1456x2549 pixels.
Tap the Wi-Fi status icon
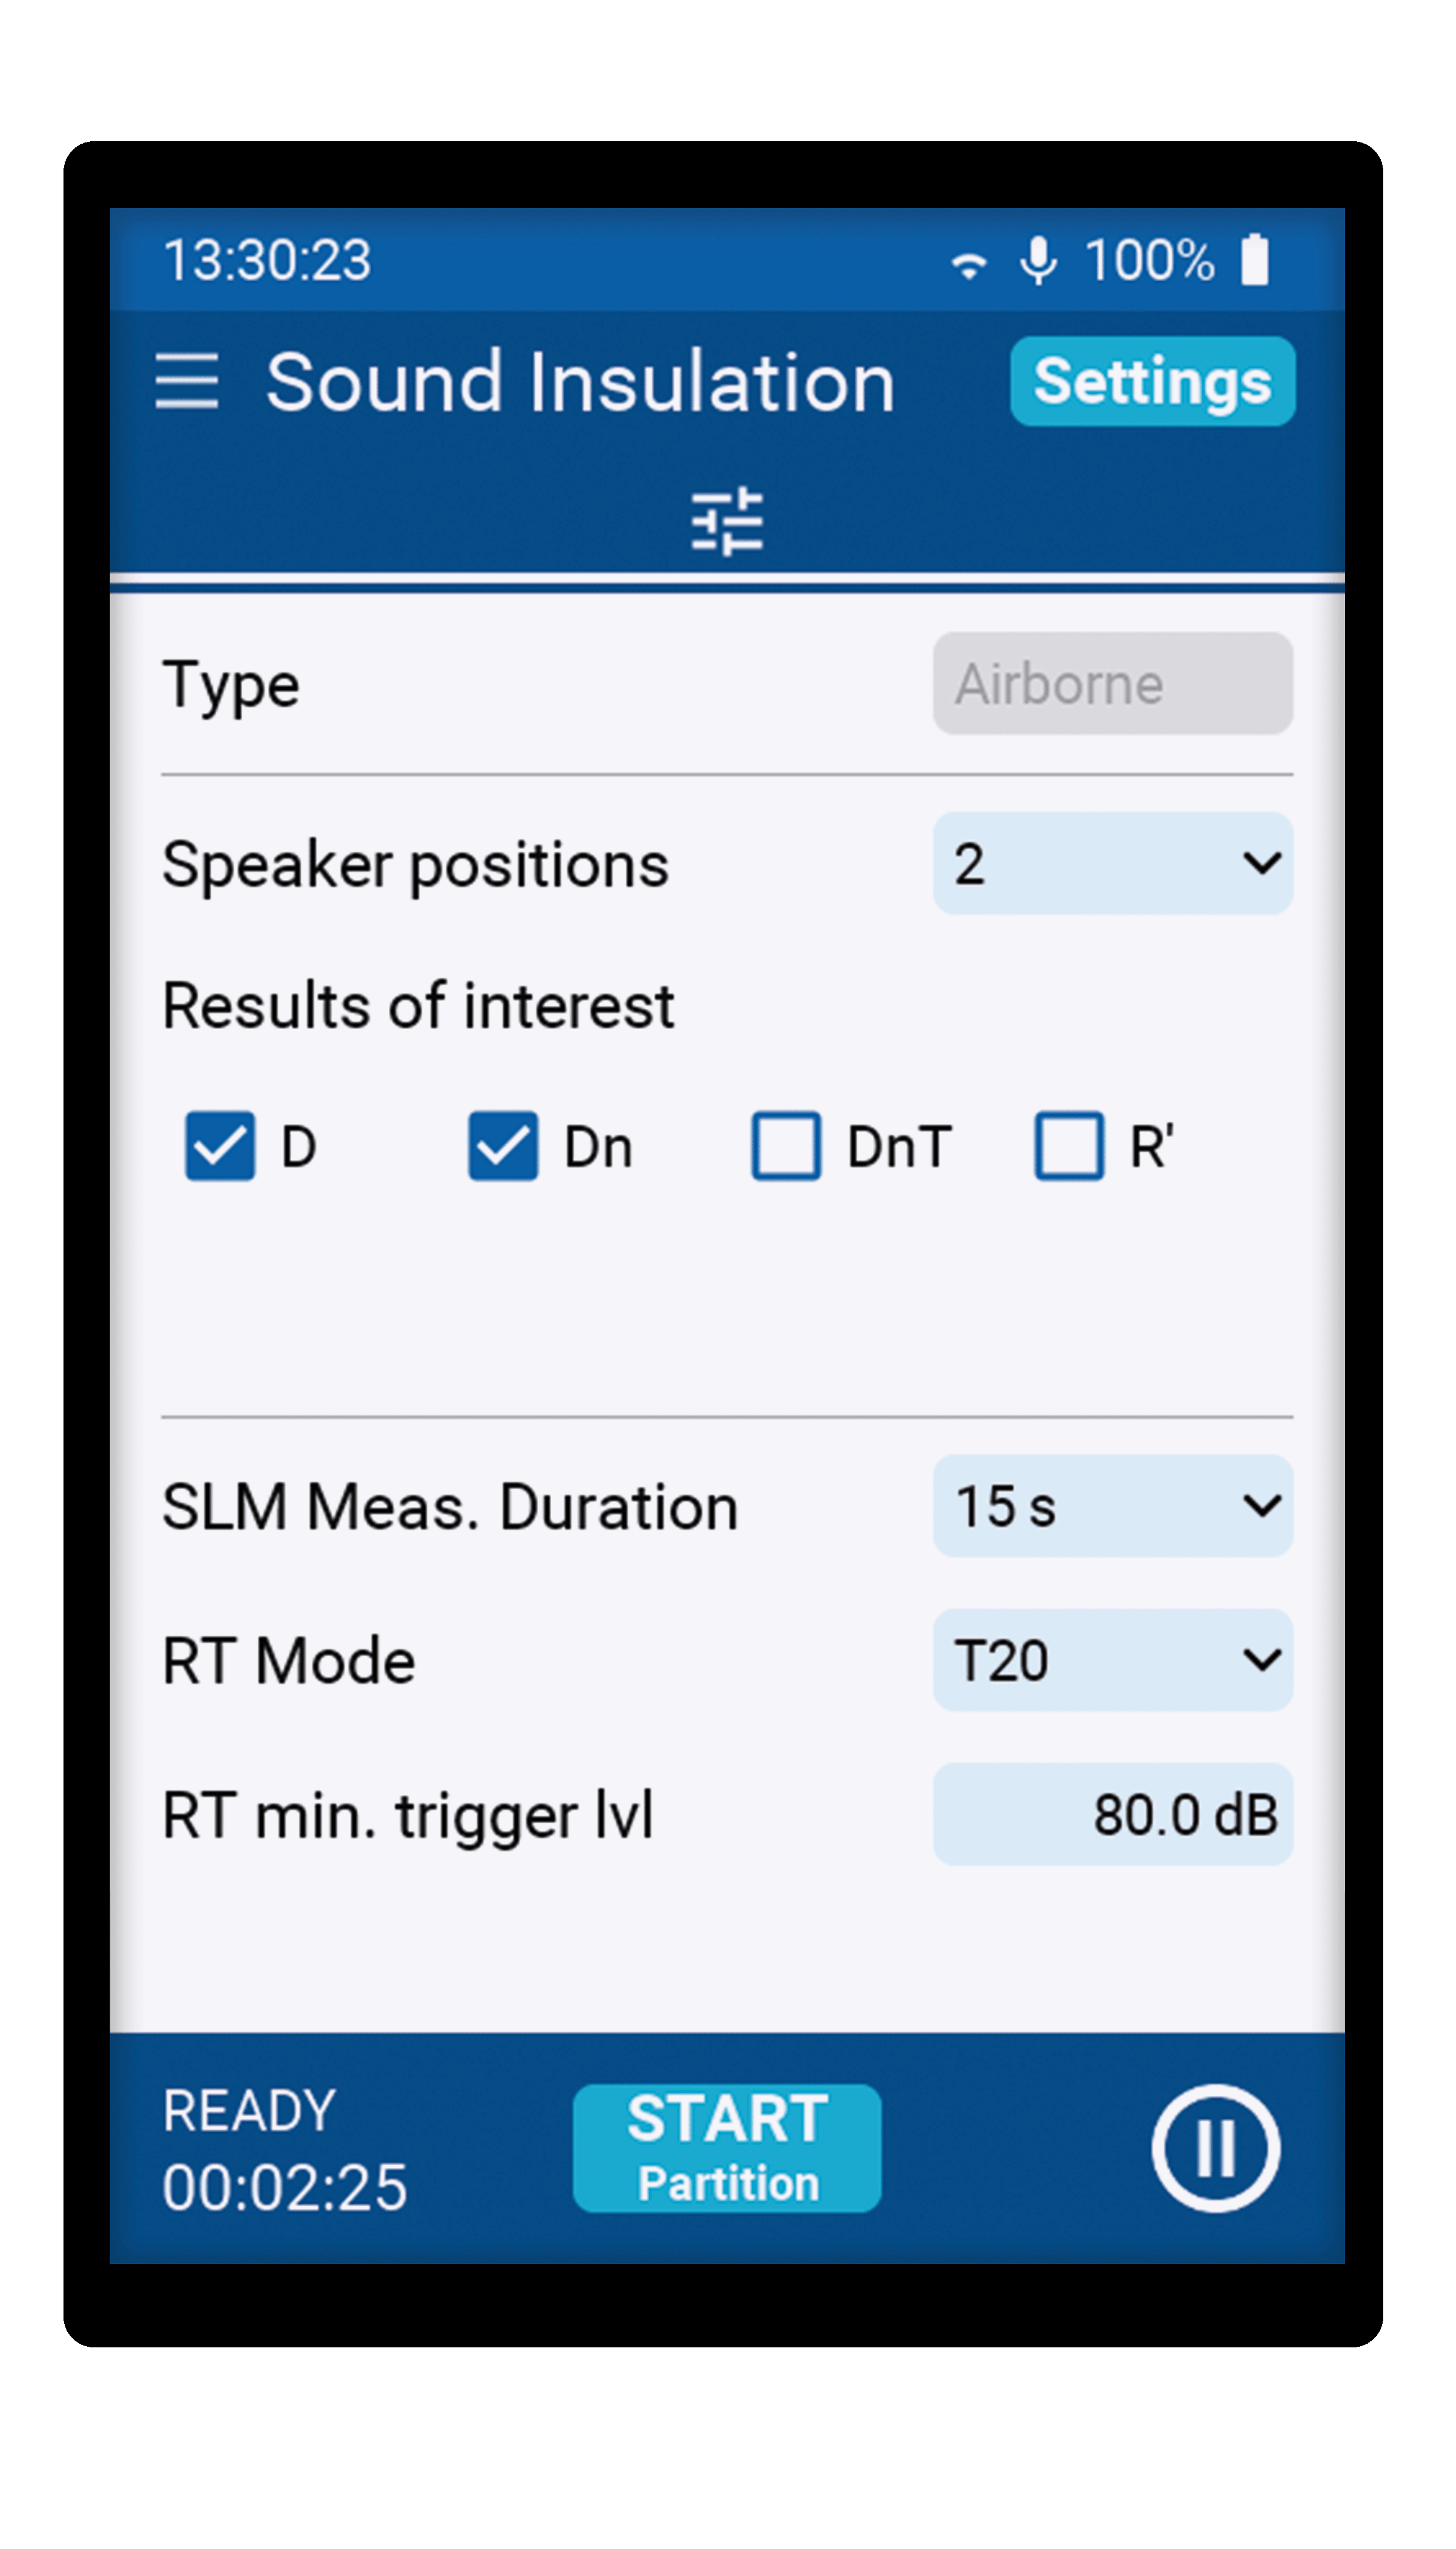point(968,263)
